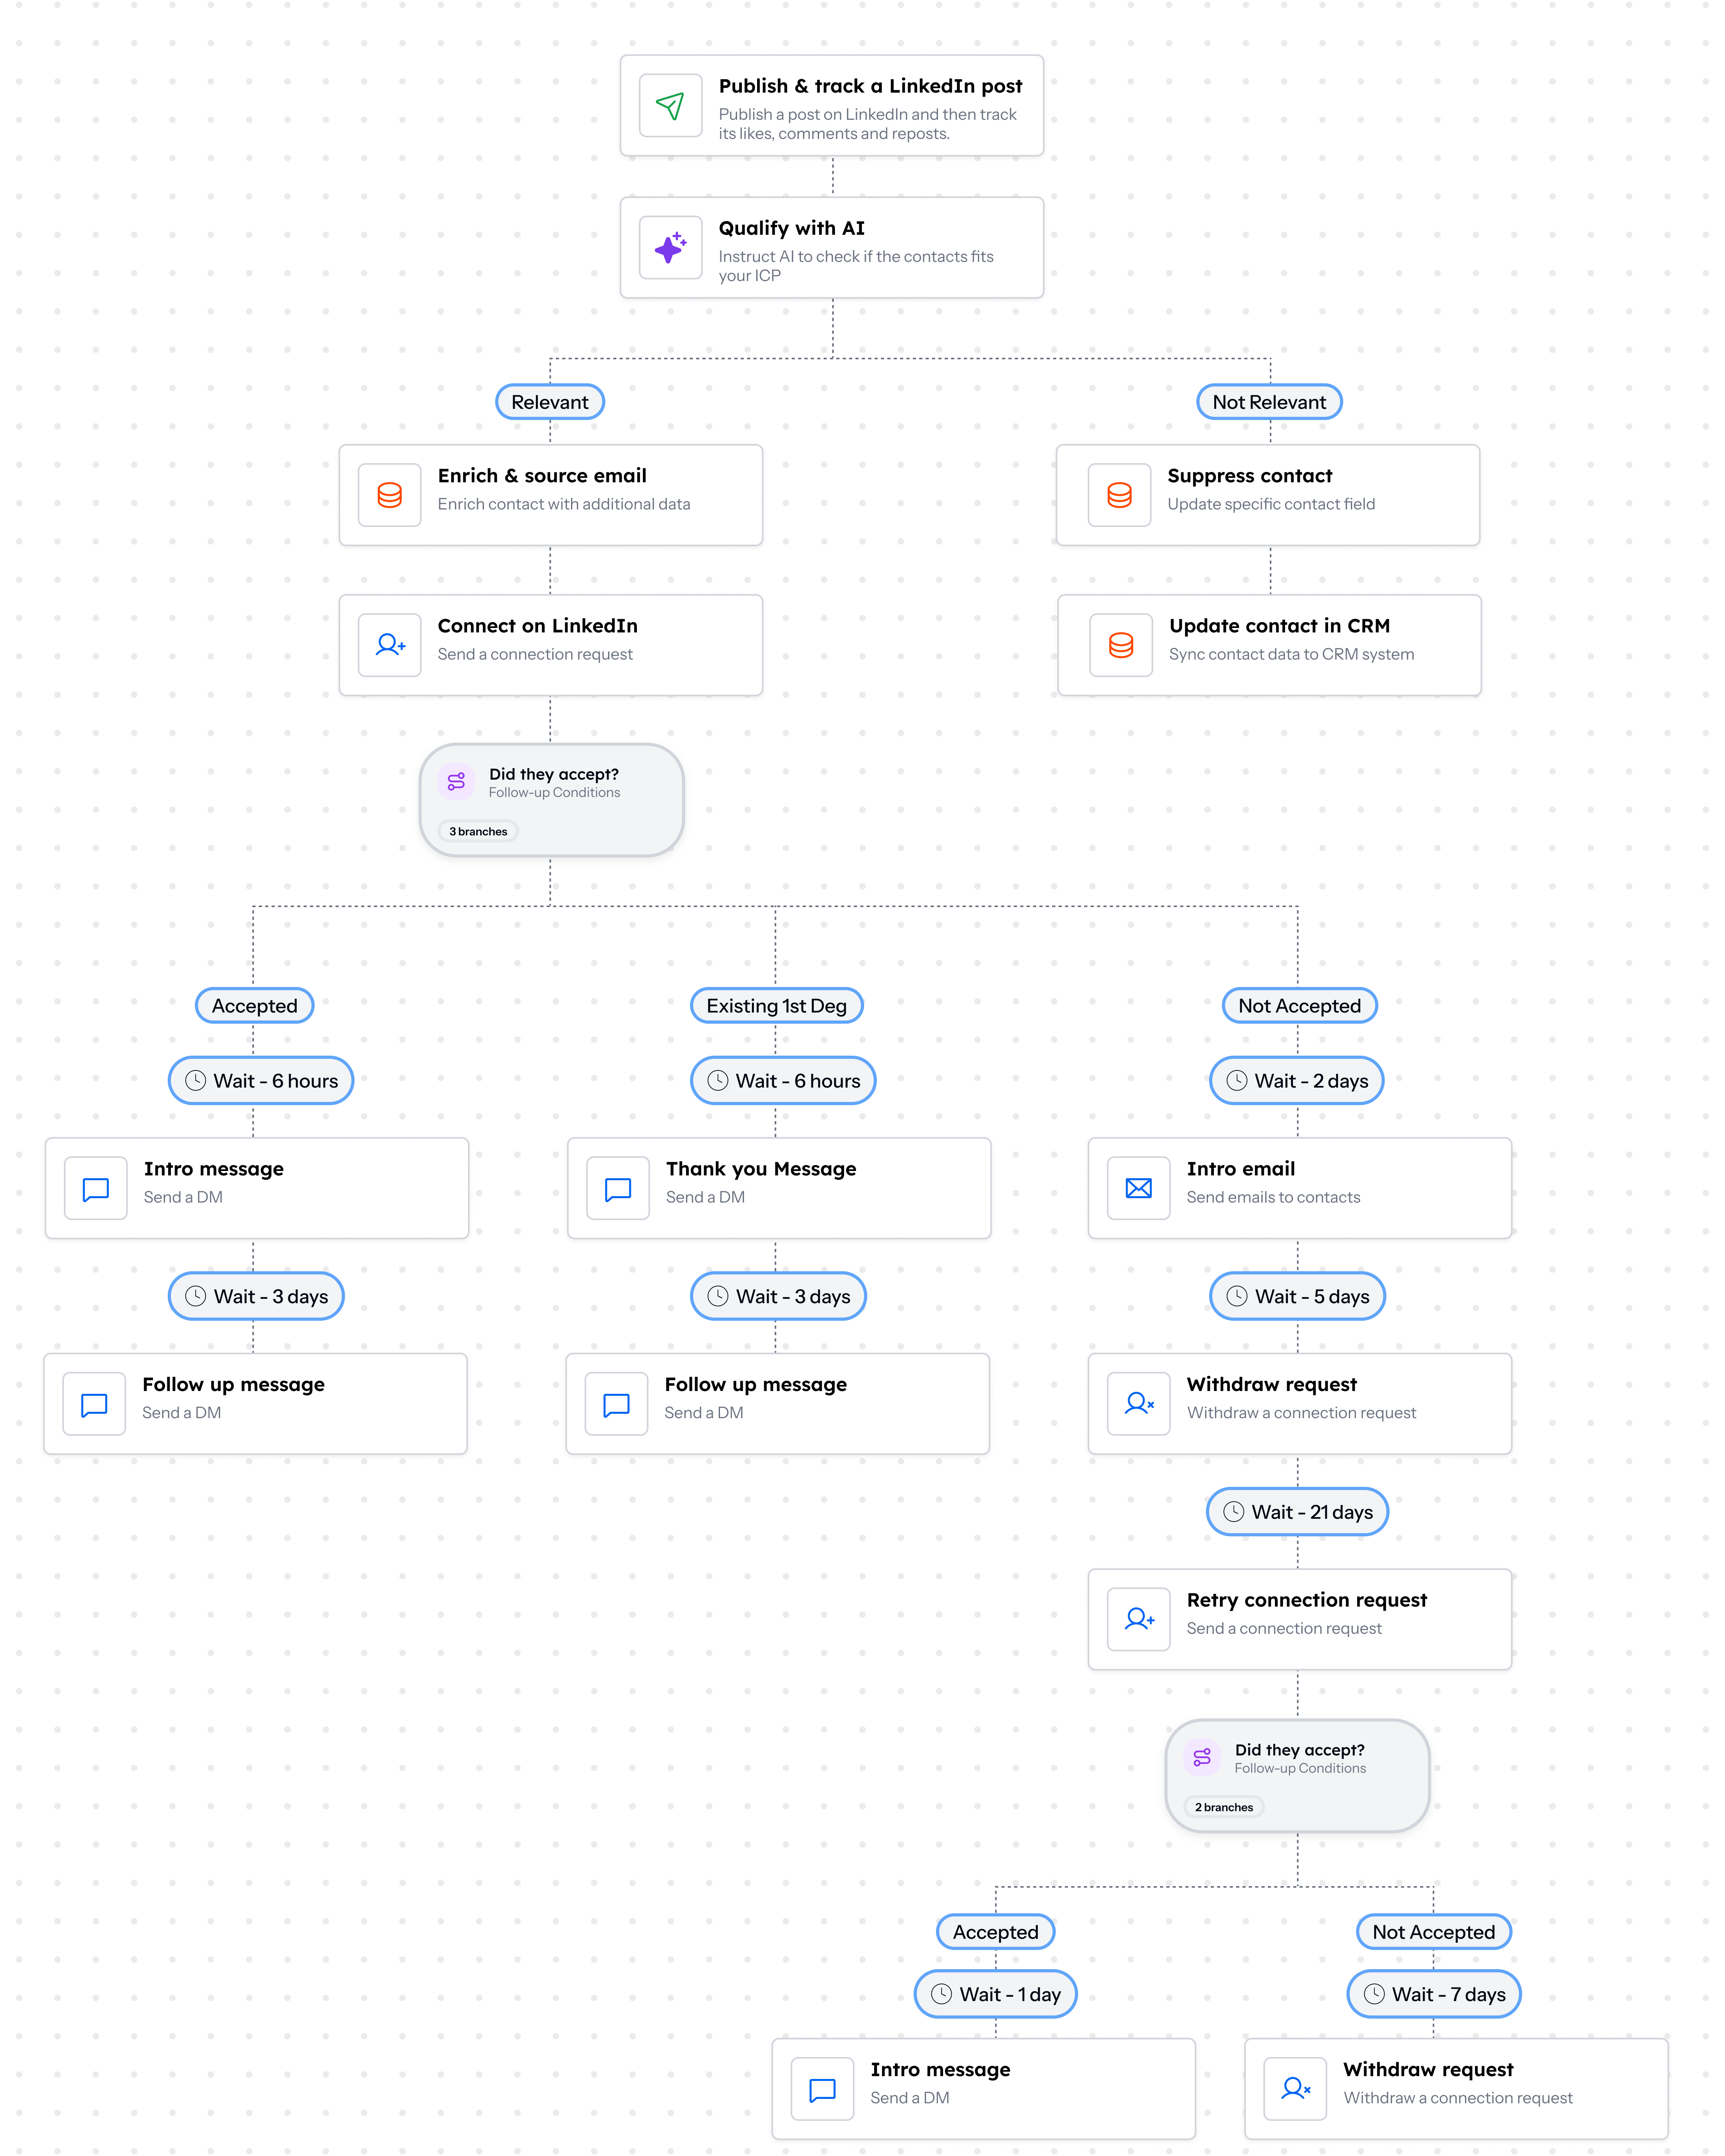Click the clock icon in Wait - 1 day
This screenshot has width=1725, height=2156.
coord(941,1994)
